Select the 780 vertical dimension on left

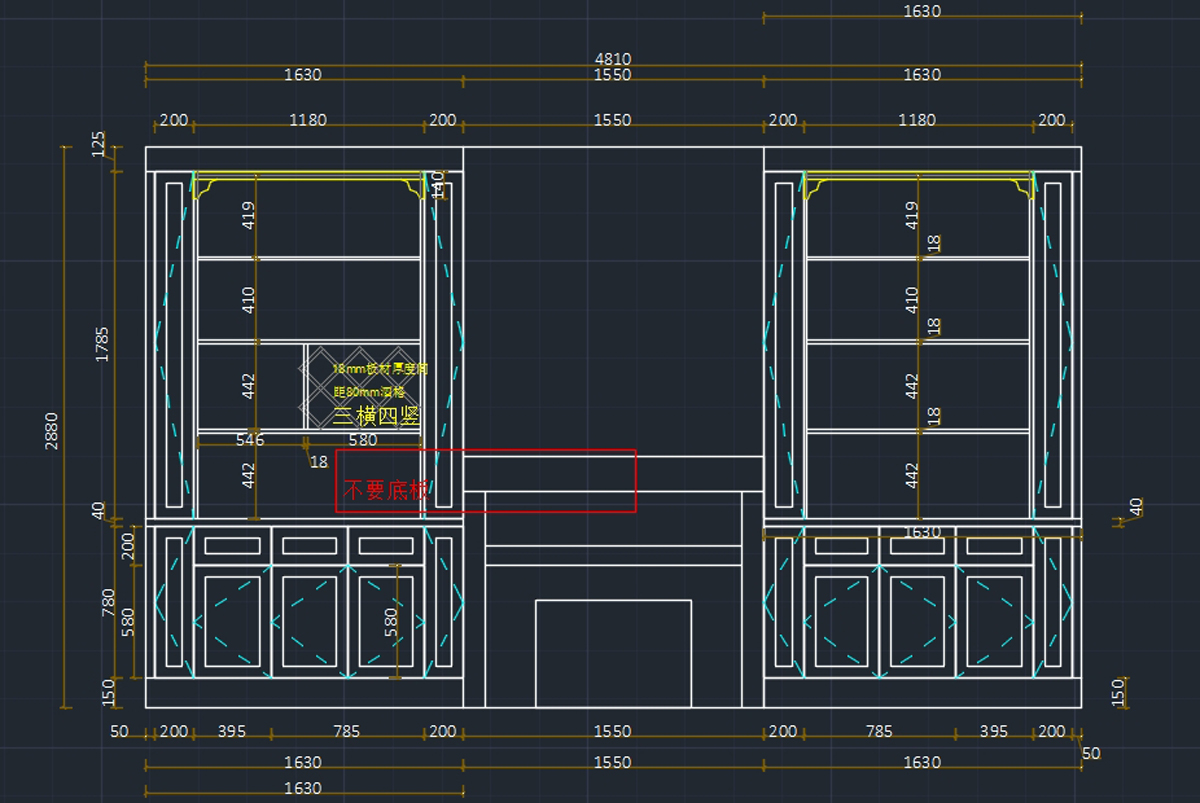click(x=110, y=603)
